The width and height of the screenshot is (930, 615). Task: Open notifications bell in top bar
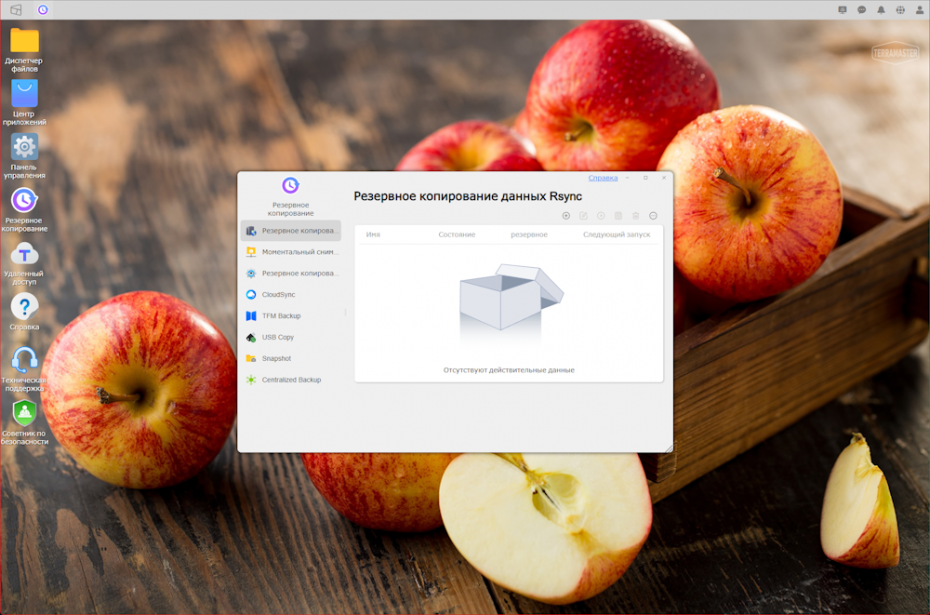pos(881,10)
